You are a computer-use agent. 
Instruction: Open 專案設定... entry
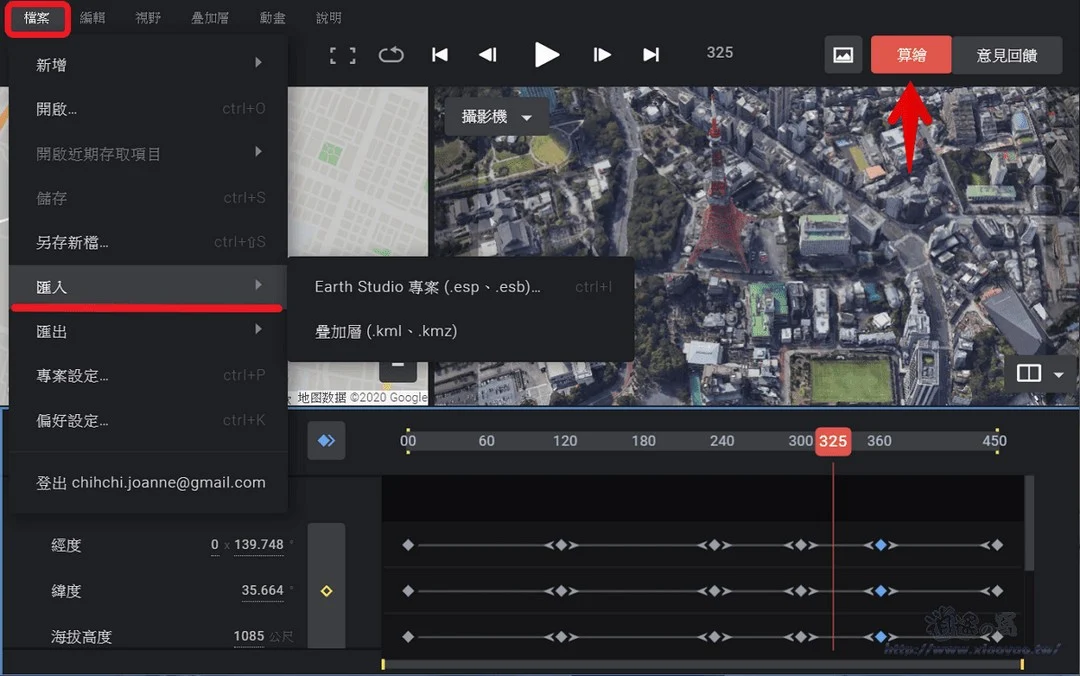(148, 376)
